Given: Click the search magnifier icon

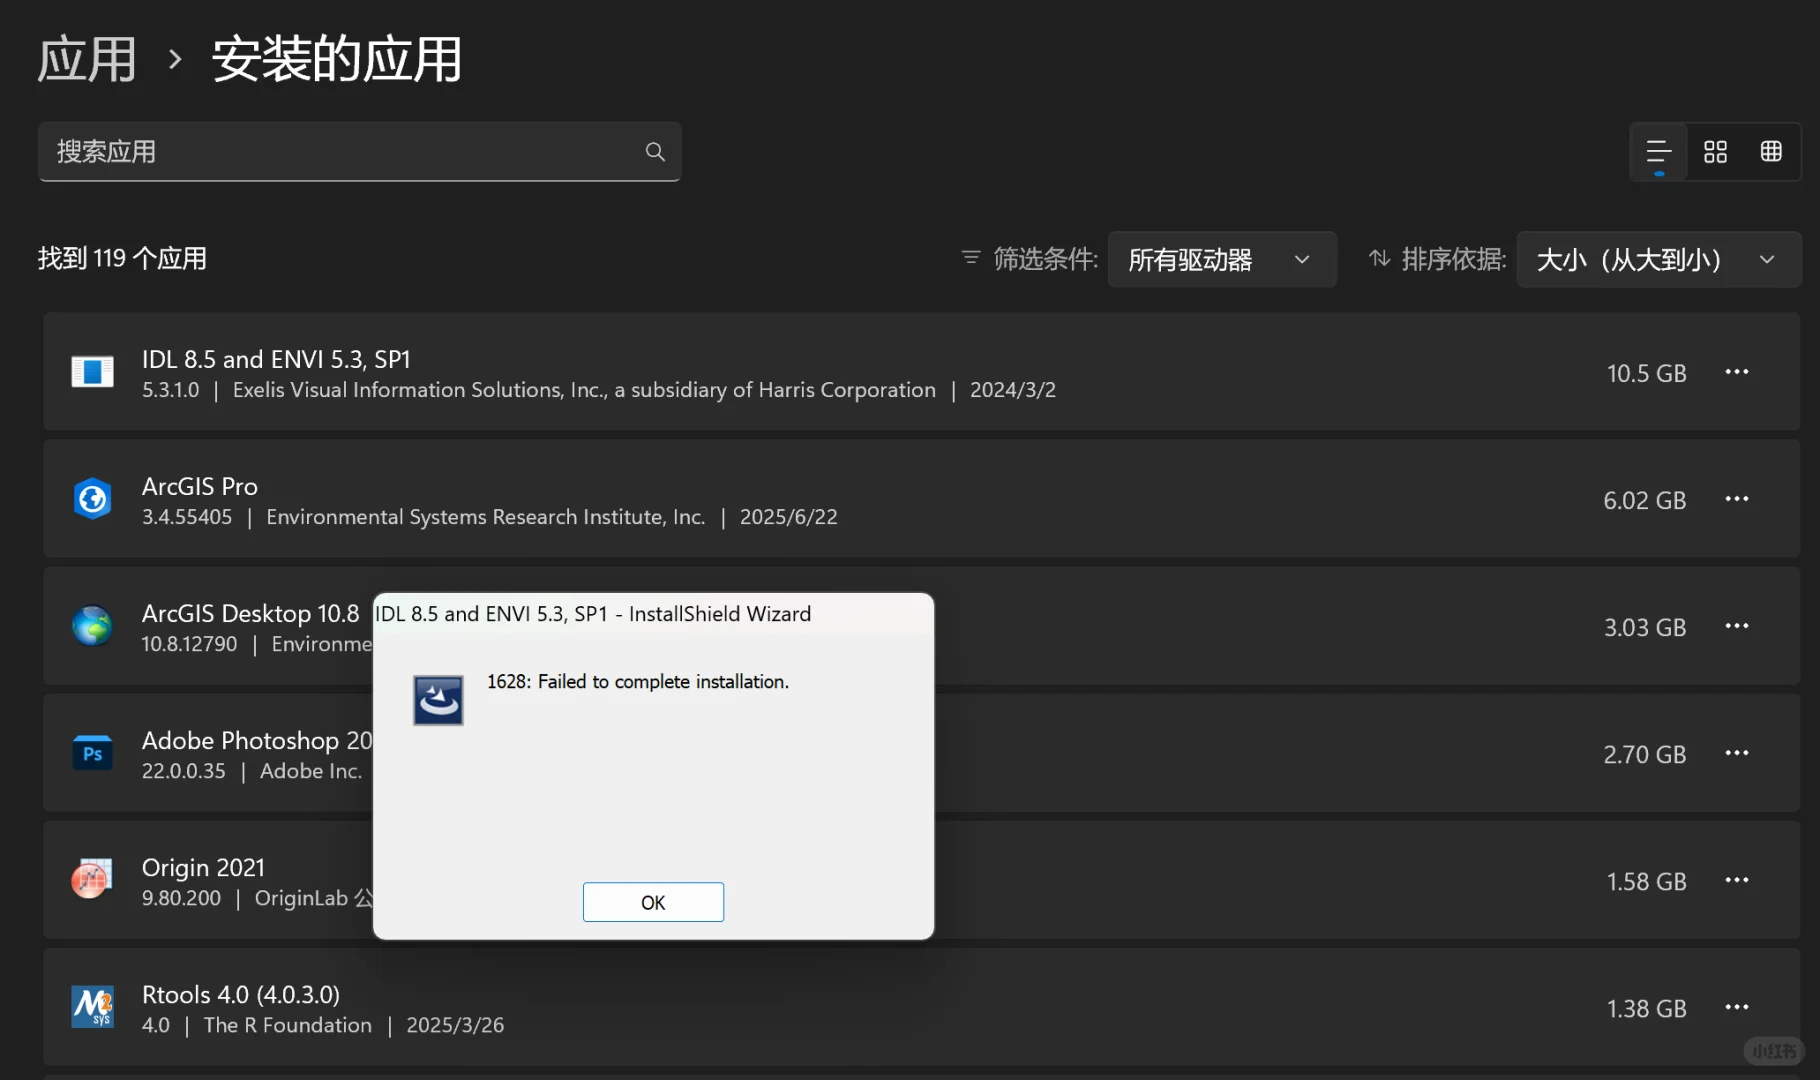Looking at the screenshot, I should (x=654, y=151).
